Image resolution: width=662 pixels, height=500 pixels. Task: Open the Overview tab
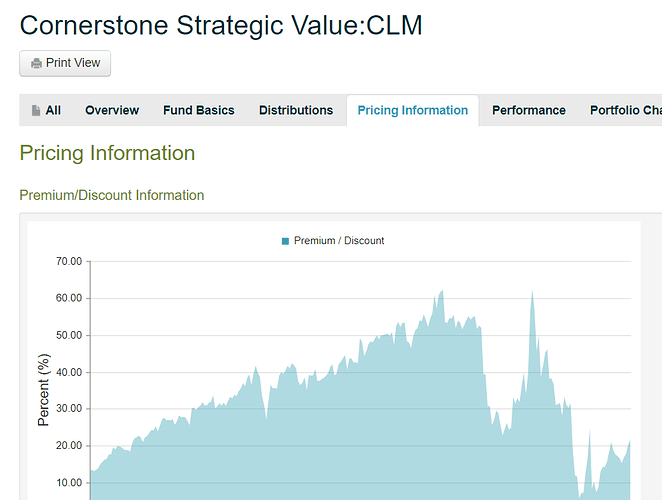click(112, 110)
